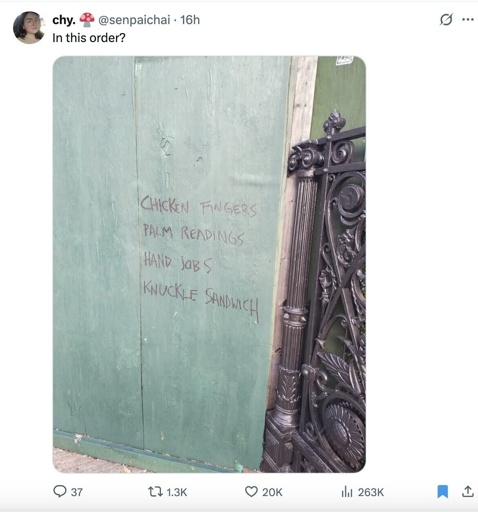Screen dimensions: 478x512
Task: Enlarge the graffiti wall photo
Action: tap(209, 264)
